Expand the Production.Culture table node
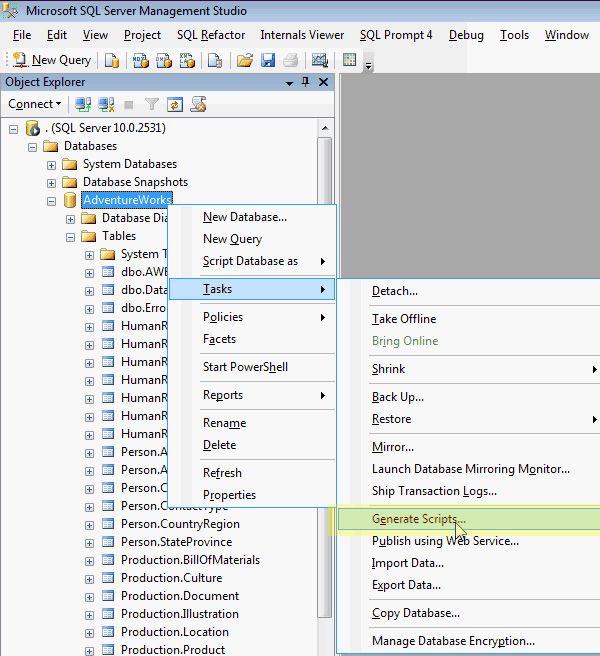The width and height of the screenshot is (600, 656). point(89,579)
